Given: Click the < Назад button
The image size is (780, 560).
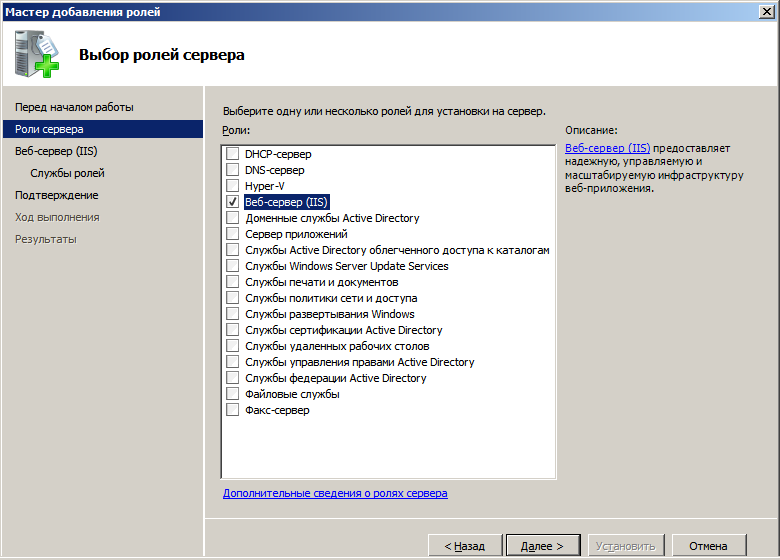Looking at the screenshot, I should (465, 546).
